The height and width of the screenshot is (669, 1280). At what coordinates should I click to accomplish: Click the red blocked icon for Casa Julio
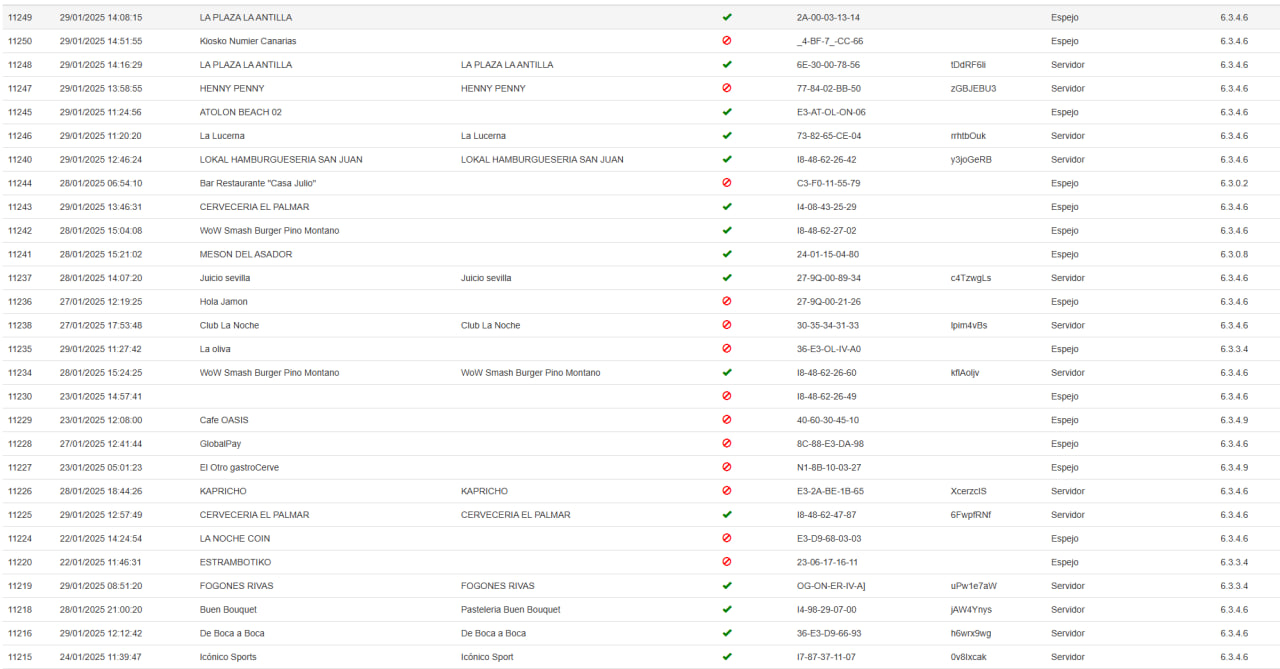point(727,183)
